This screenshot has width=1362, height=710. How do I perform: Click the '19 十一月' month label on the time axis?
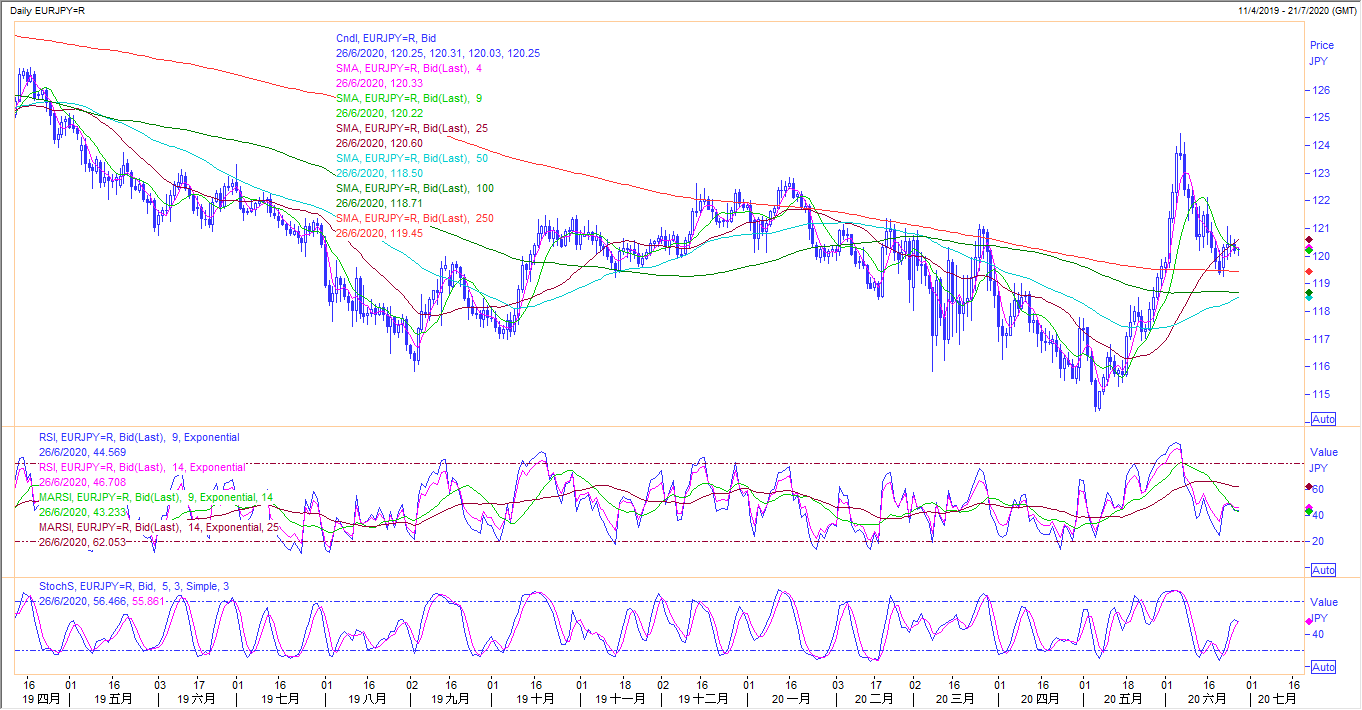[x=620, y=699]
